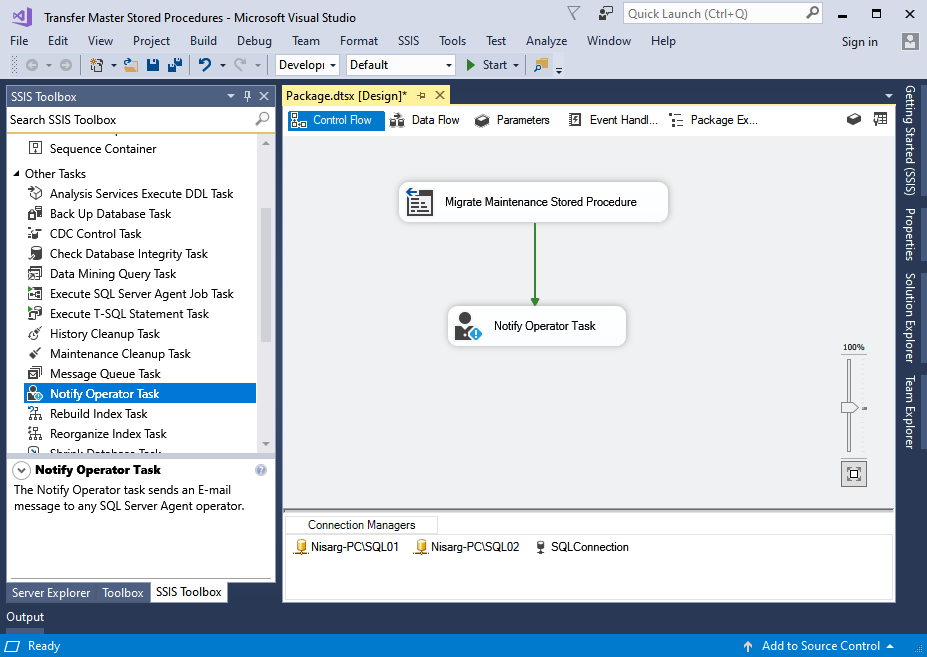
Task: Click the feedback icon beside Quick Launch
Action: 606,14
